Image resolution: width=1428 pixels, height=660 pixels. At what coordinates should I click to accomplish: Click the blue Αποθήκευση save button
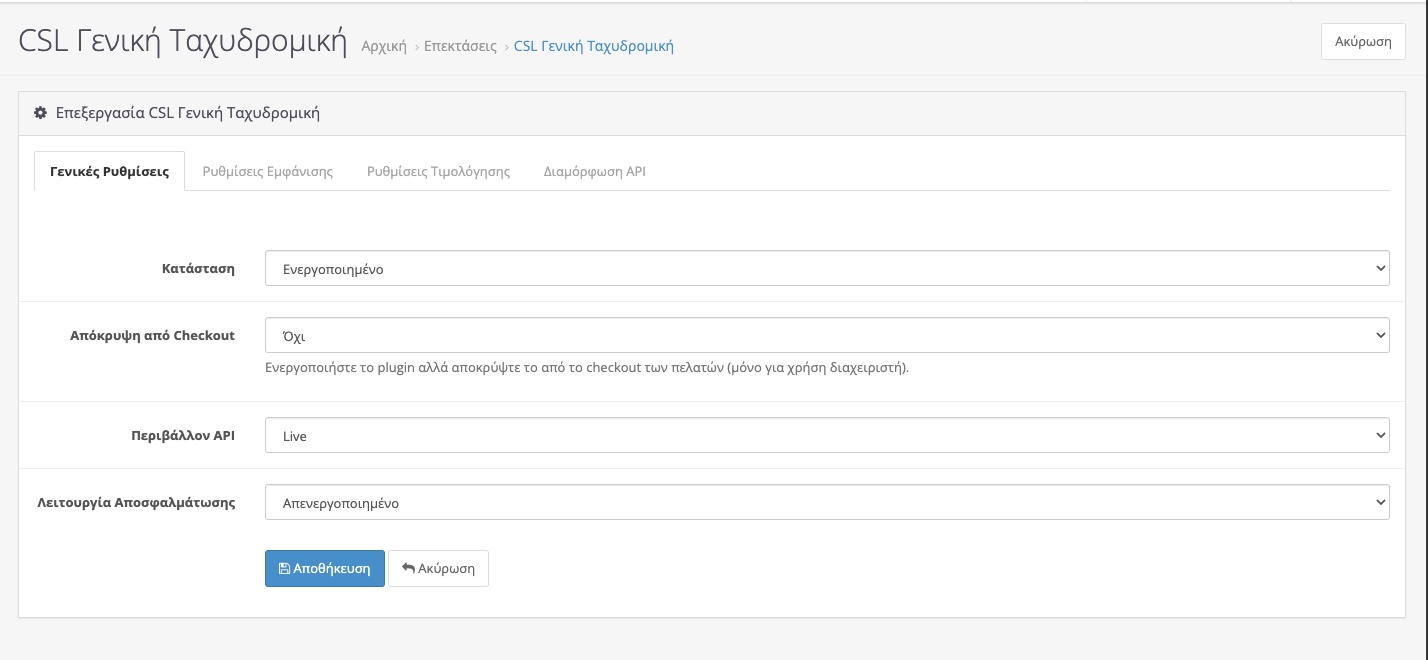pos(325,568)
